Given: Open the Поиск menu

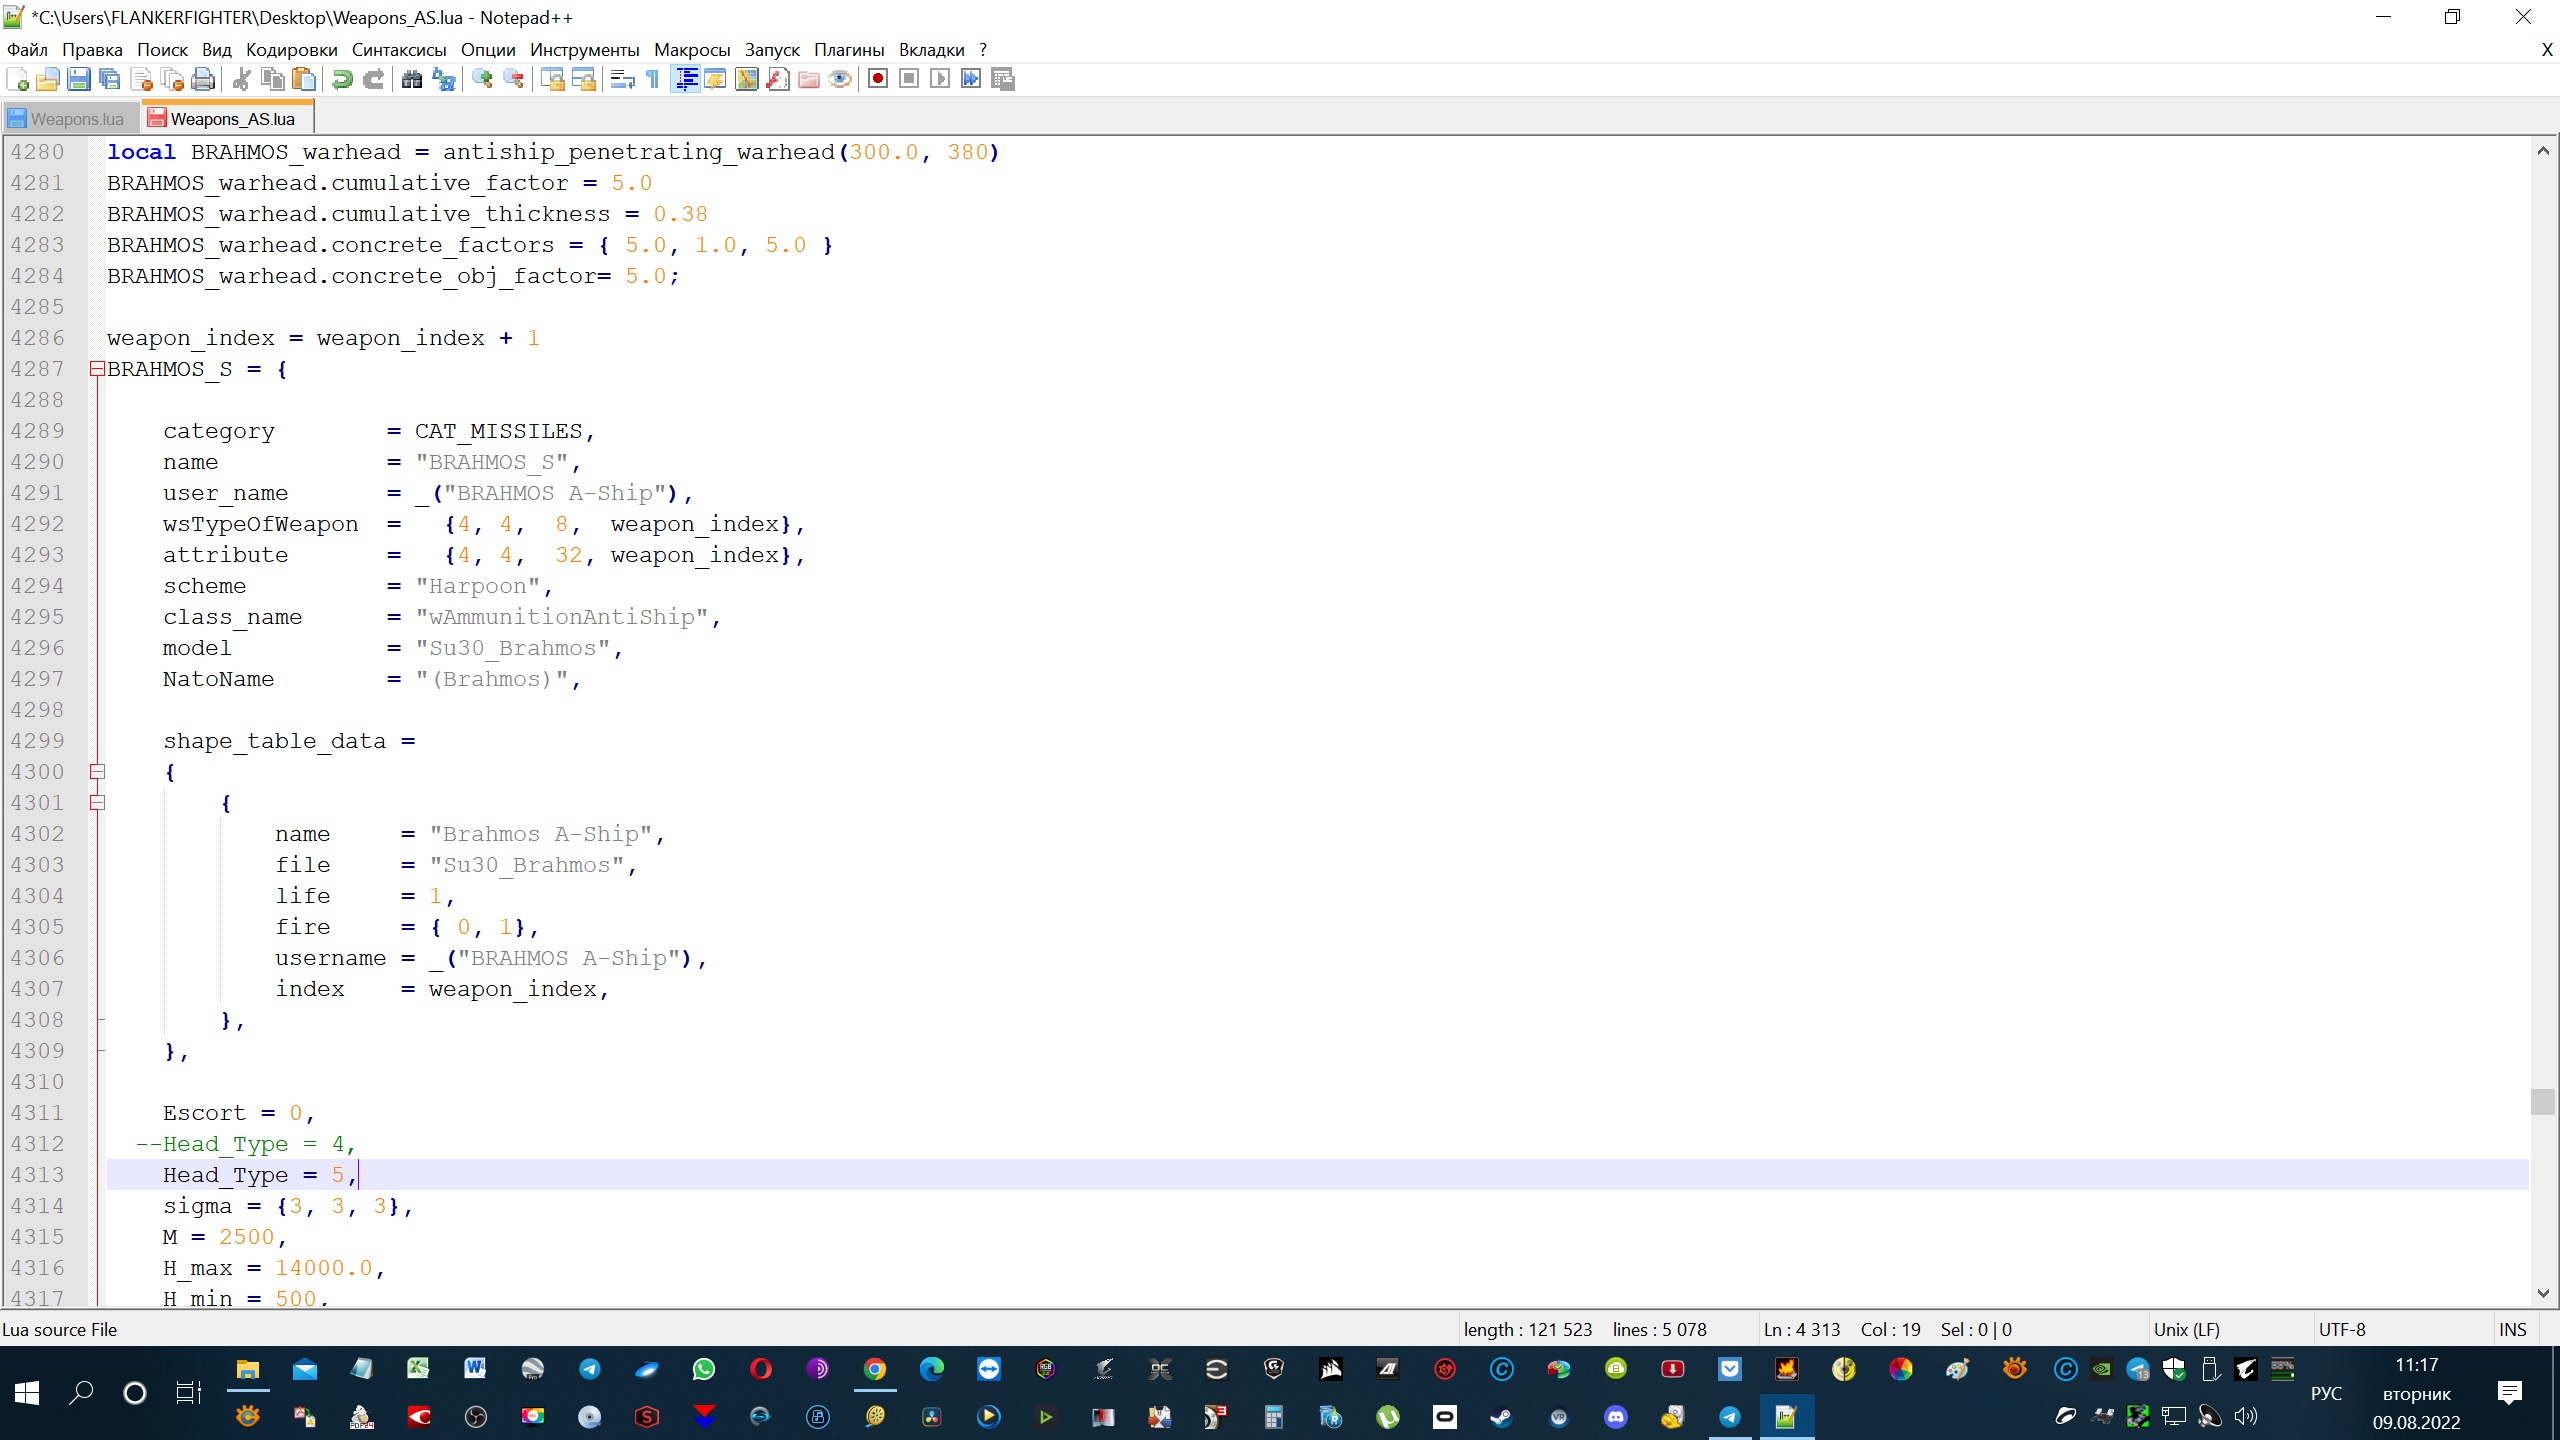Looking at the screenshot, I should point(162,50).
